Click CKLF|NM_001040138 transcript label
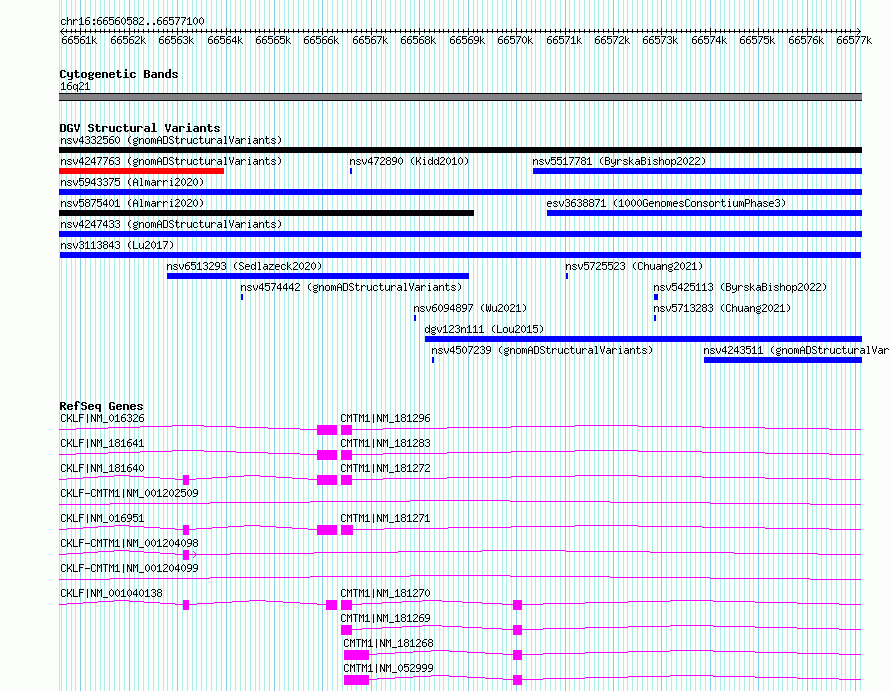890x691 pixels. tap(111, 593)
